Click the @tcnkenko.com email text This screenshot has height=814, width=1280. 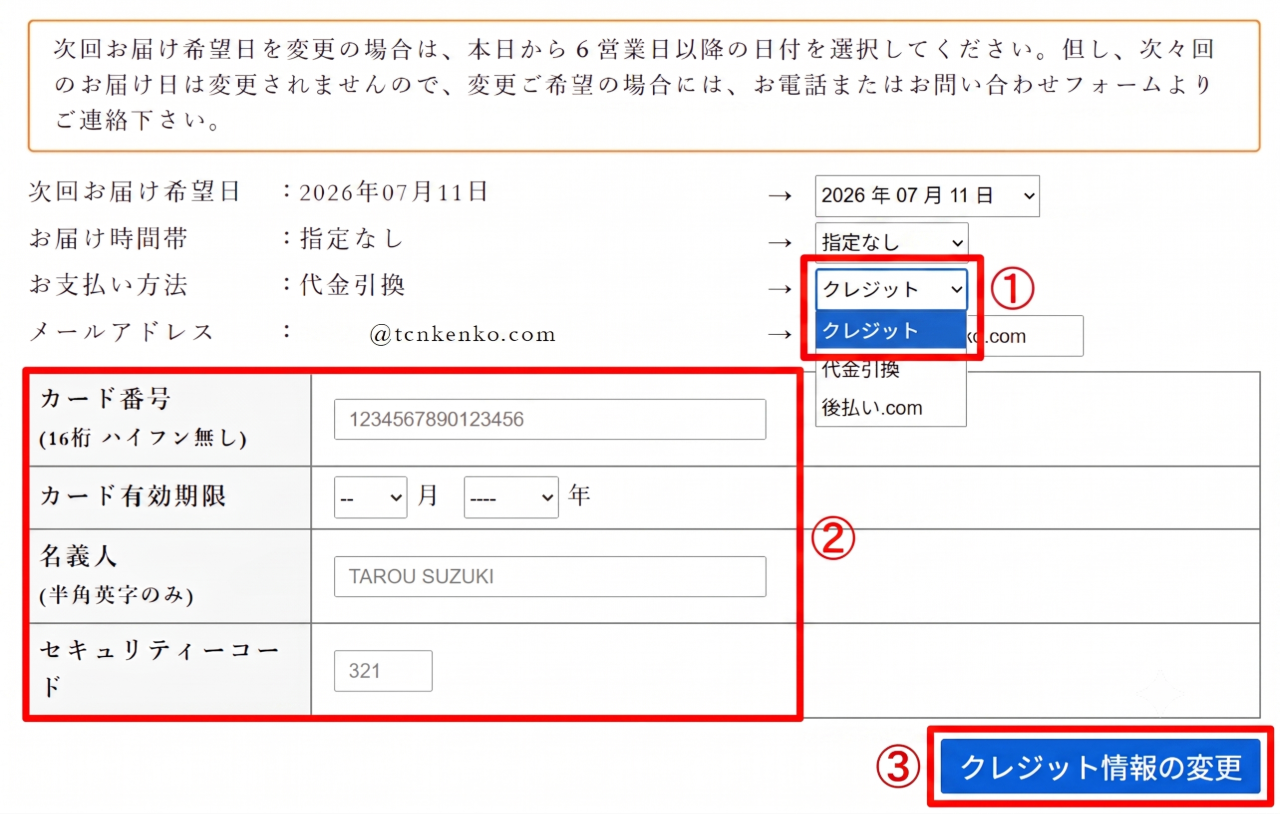[463, 335]
